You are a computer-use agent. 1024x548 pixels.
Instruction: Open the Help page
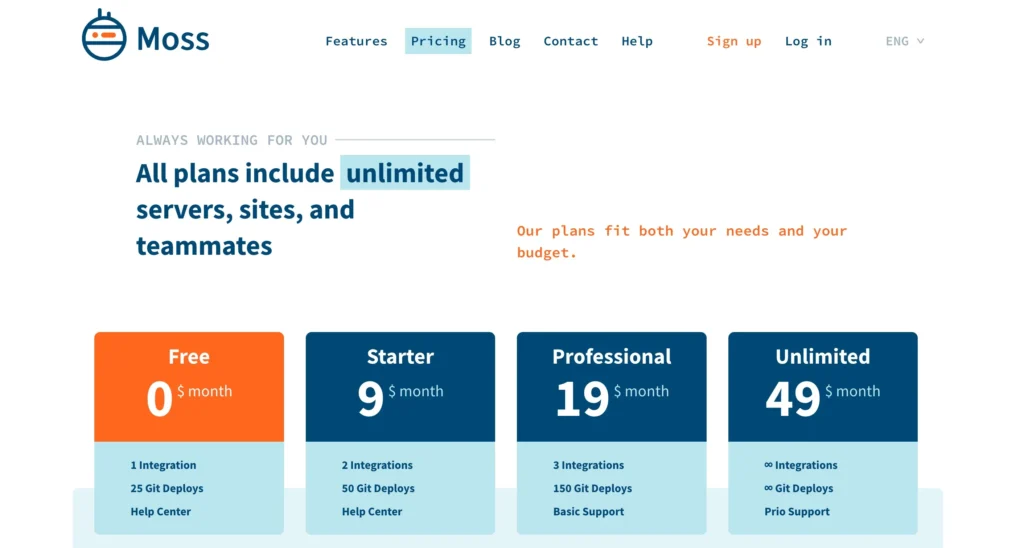636,41
